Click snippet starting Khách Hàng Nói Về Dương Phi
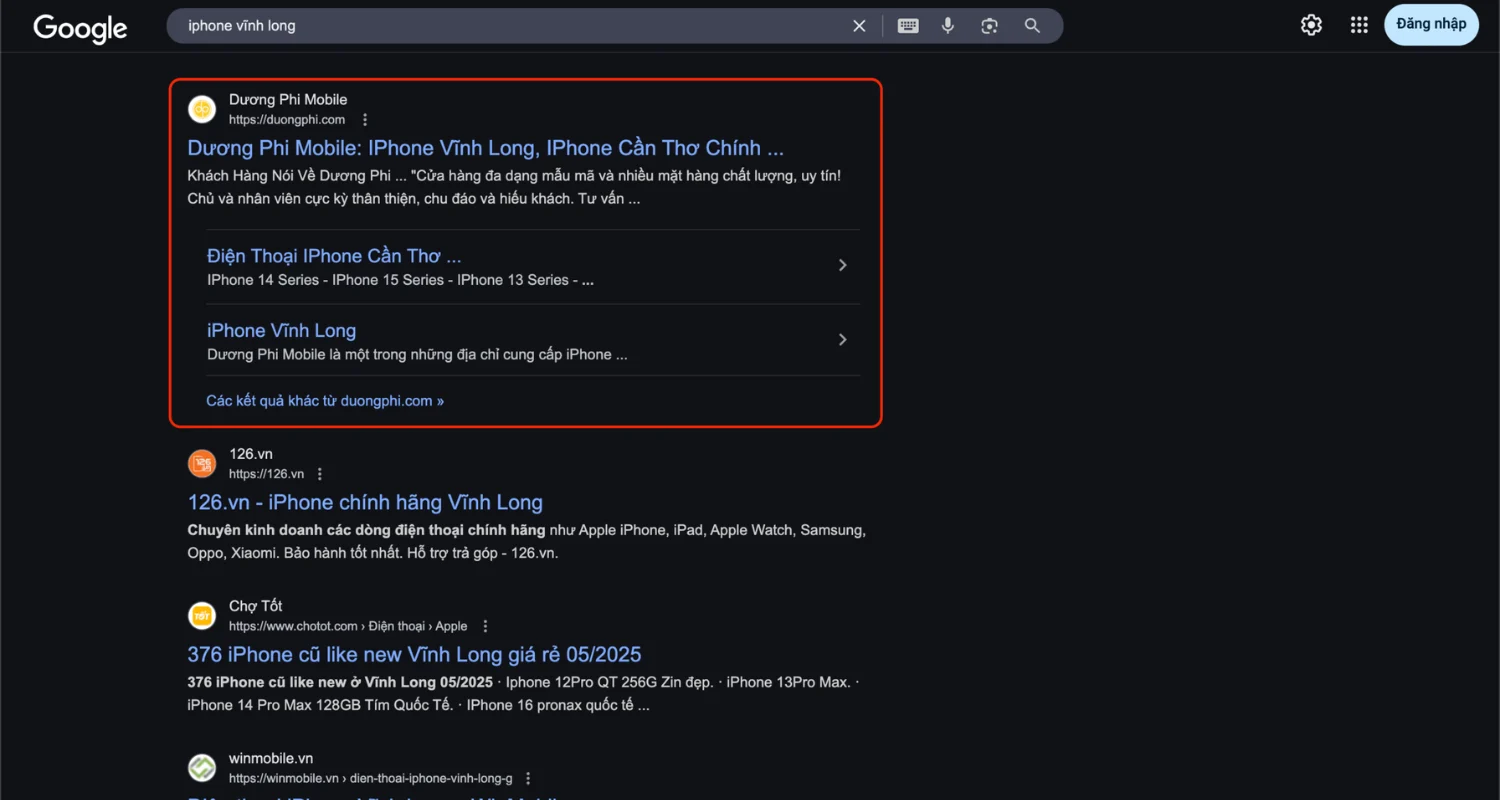This screenshot has height=800, width=1500. (514, 187)
